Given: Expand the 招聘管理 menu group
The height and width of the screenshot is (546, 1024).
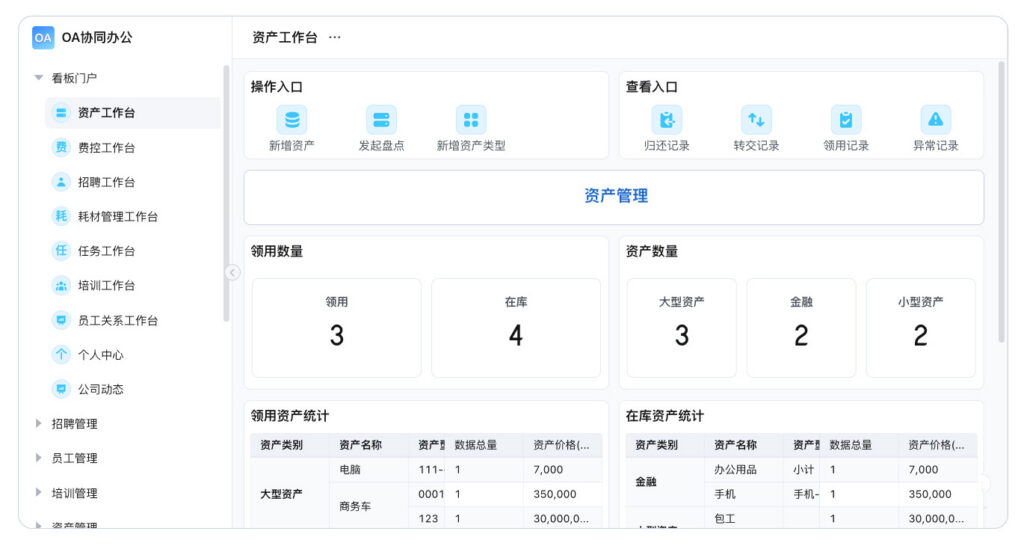Looking at the screenshot, I should coord(39,424).
